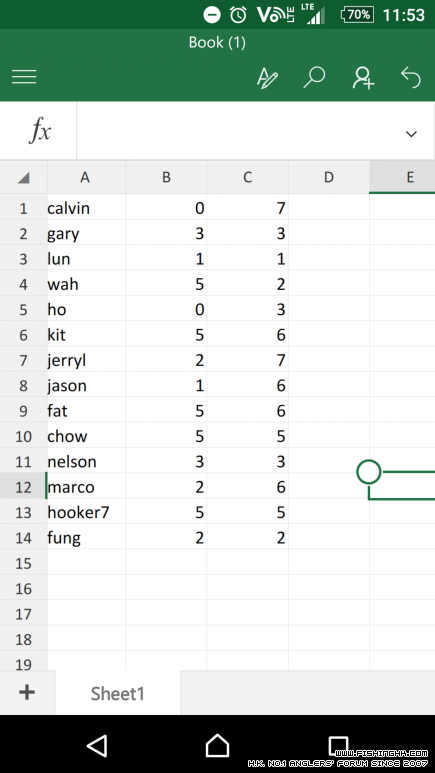This screenshot has width=435, height=773.
Task: Add a new sheet with plus icon
Action: coord(27,693)
